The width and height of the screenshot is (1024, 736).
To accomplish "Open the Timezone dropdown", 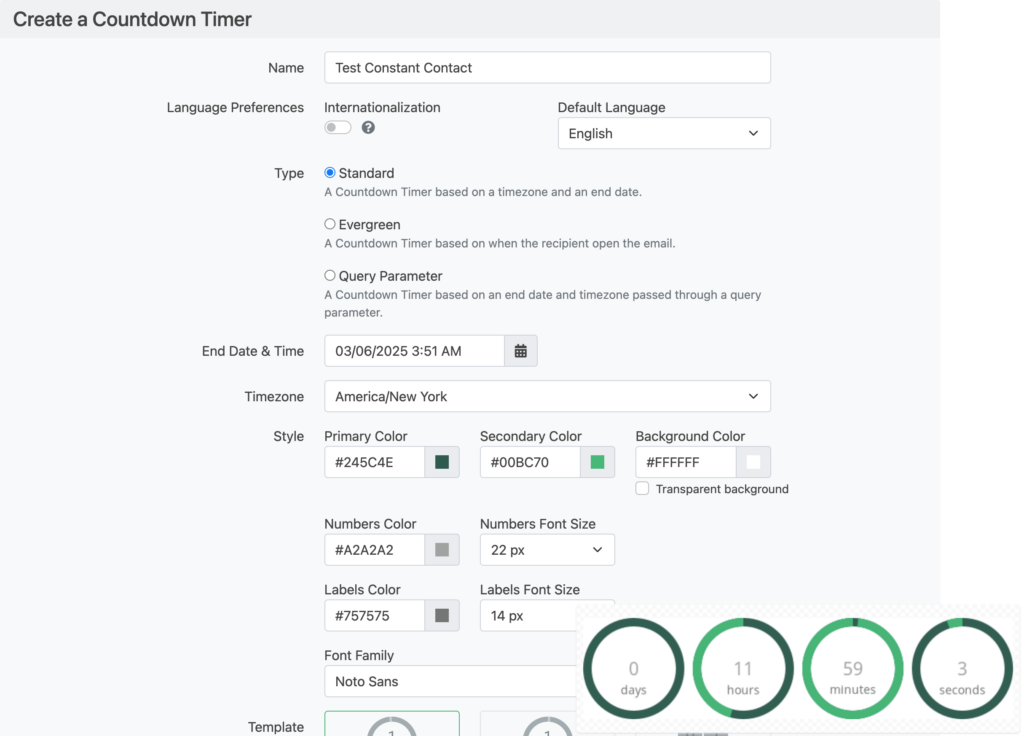I will [547, 396].
